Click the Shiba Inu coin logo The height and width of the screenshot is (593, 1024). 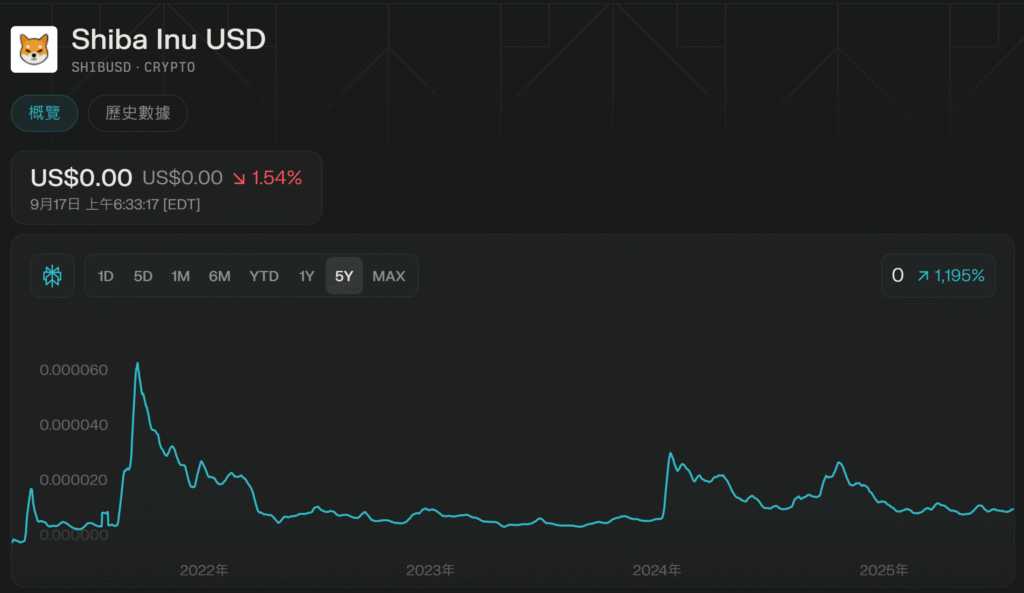pos(34,49)
